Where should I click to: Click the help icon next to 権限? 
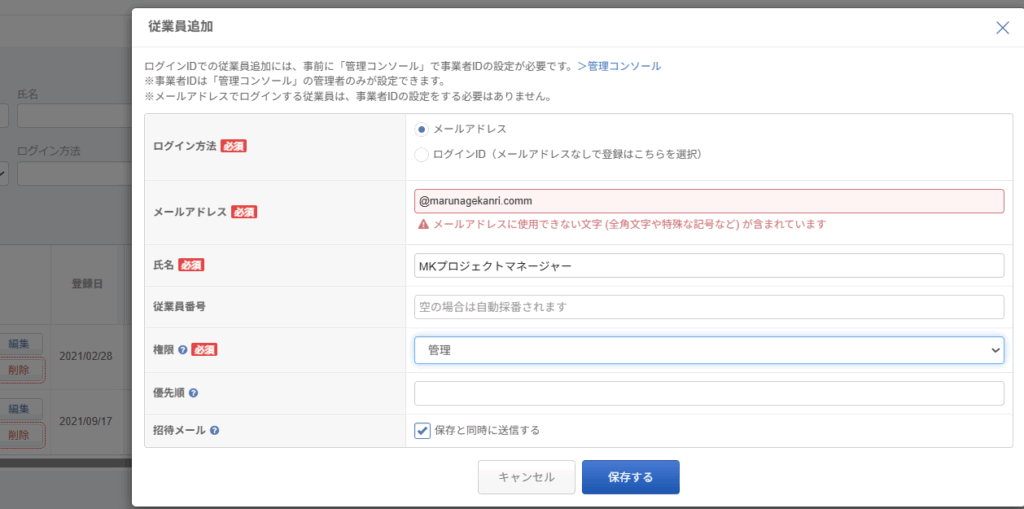183,350
